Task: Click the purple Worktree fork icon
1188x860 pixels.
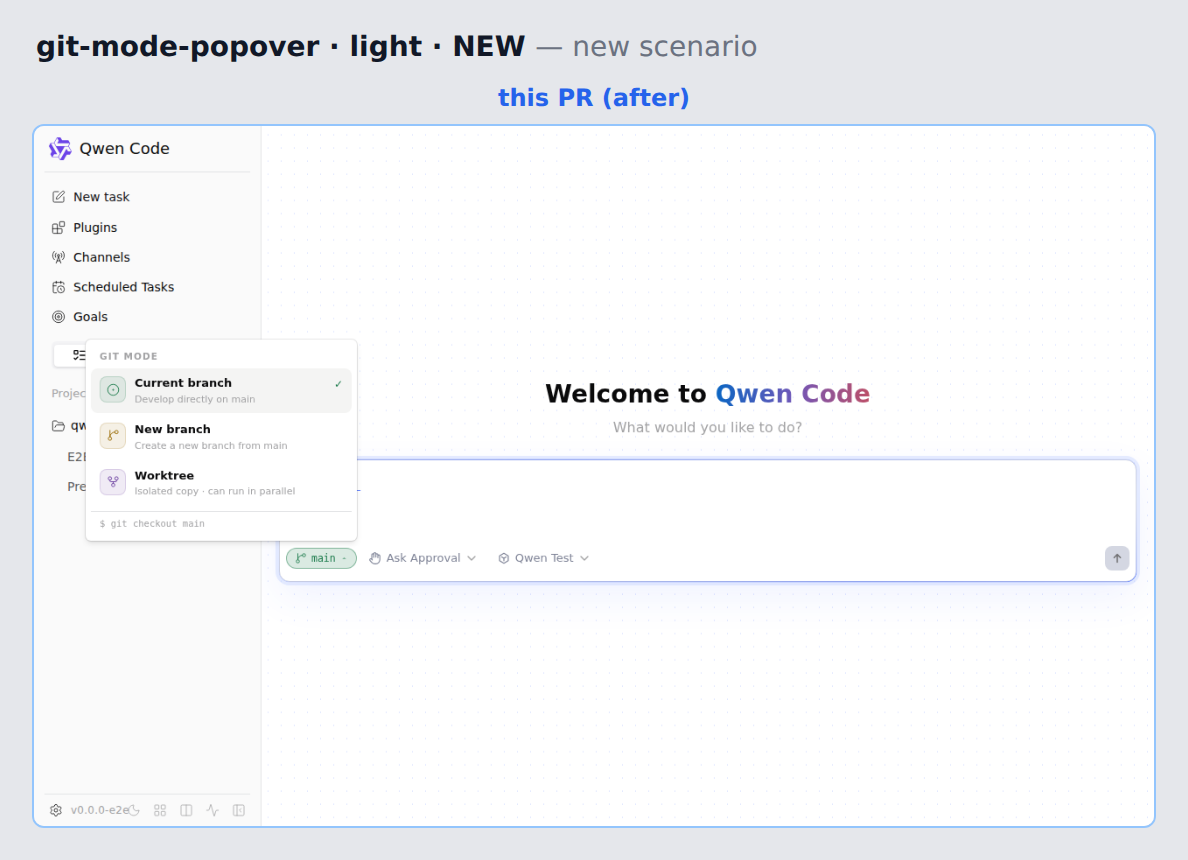Action: point(113,482)
